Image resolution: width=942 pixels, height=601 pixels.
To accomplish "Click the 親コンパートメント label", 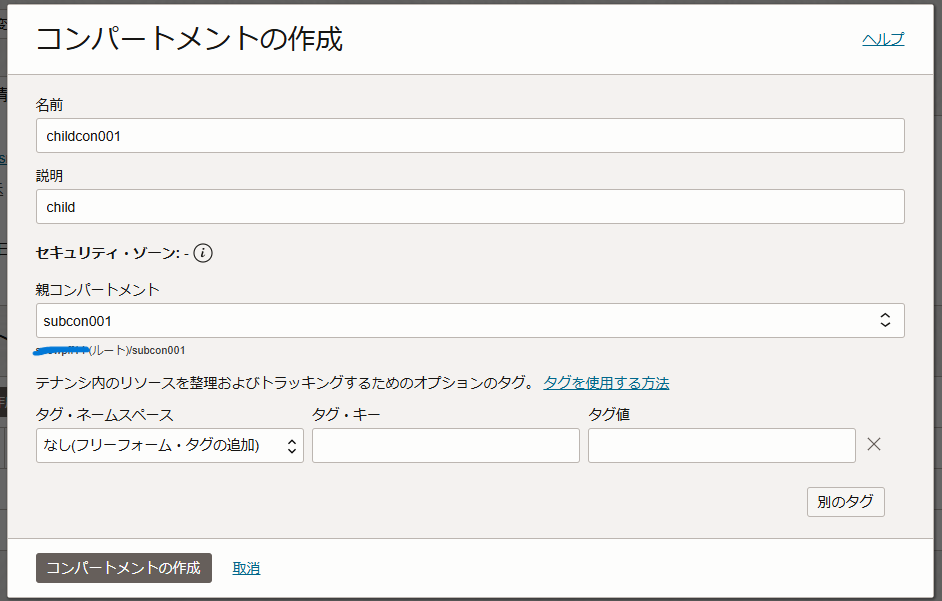I will pyautogui.click(x=97, y=290).
